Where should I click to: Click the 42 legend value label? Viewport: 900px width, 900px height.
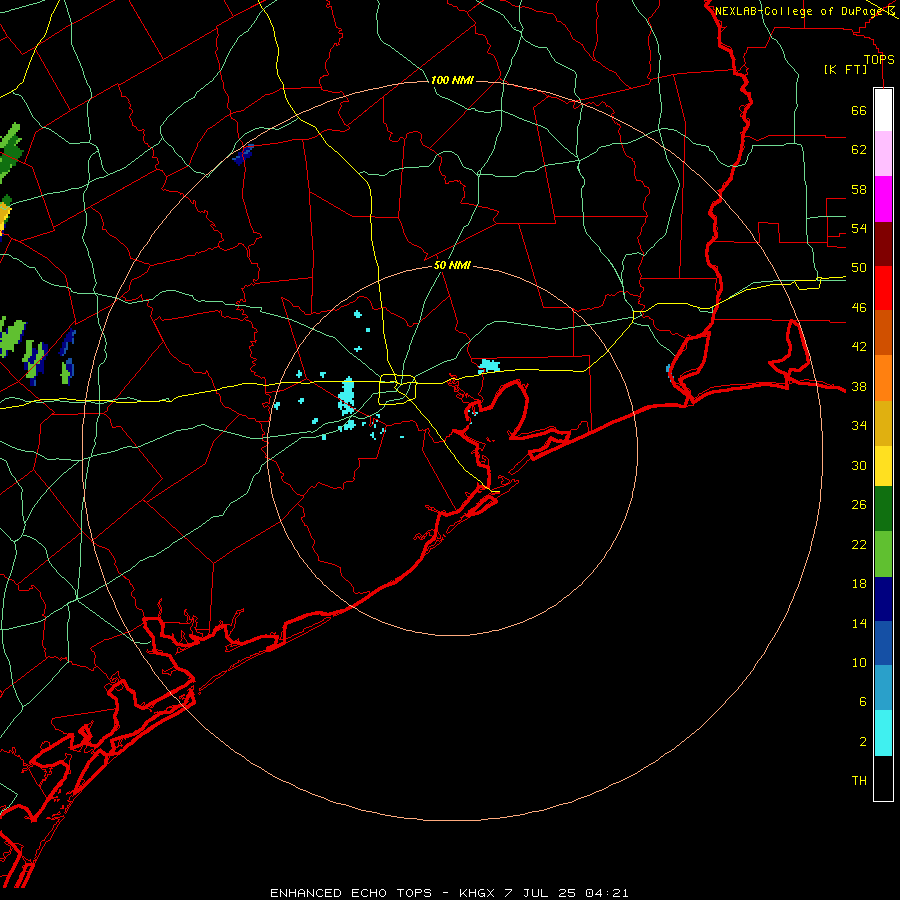[x=859, y=347]
